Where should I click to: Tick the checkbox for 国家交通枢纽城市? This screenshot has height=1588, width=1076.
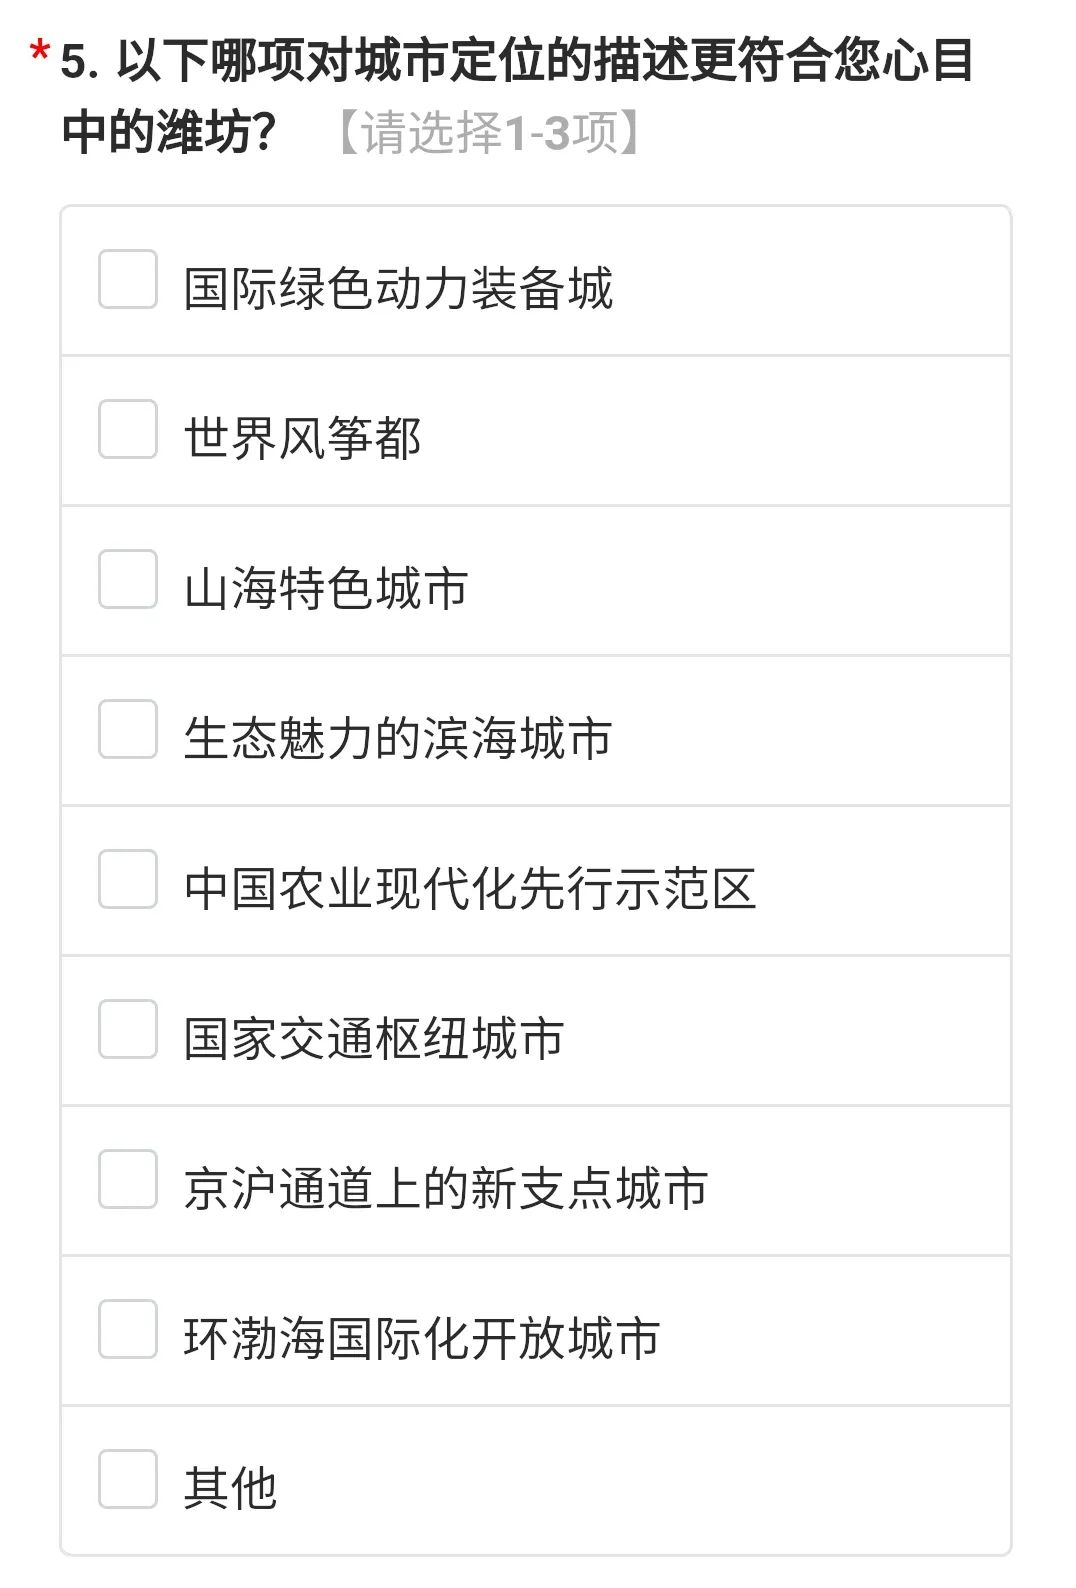pos(128,1029)
